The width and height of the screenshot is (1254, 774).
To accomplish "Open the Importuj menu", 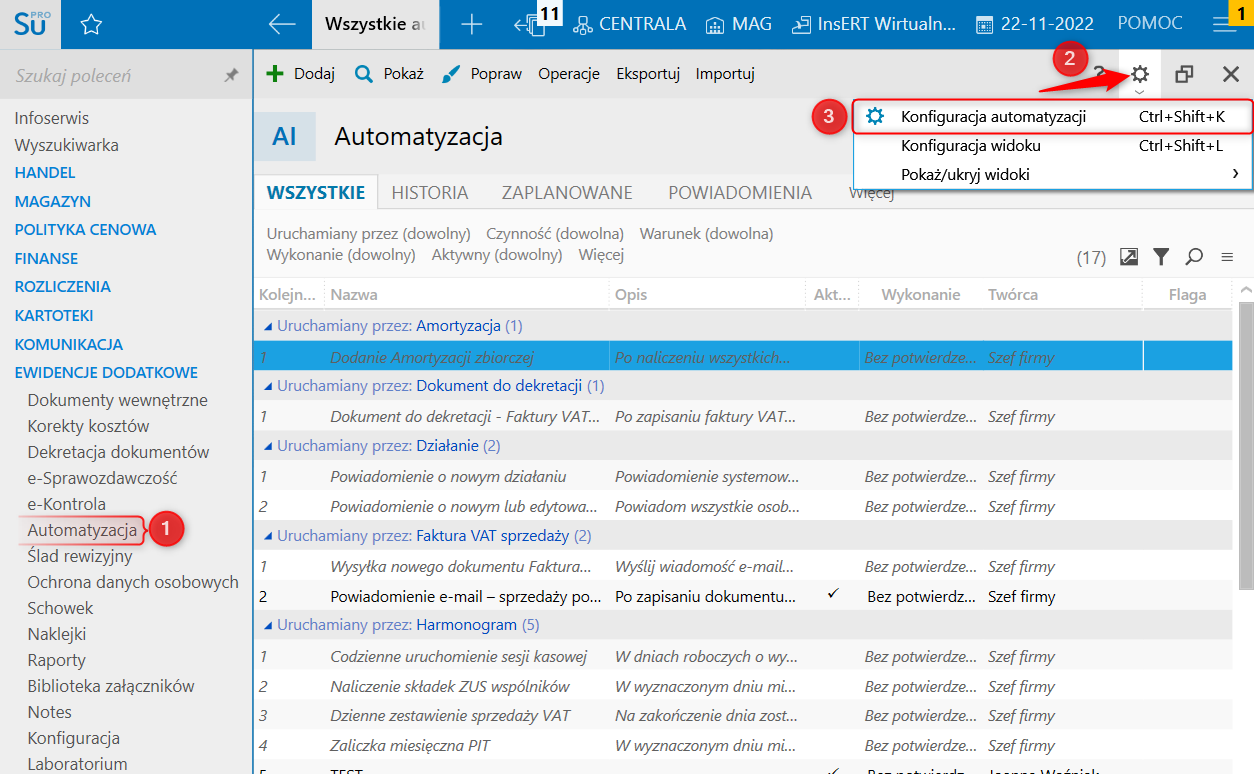I will tap(725, 73).
